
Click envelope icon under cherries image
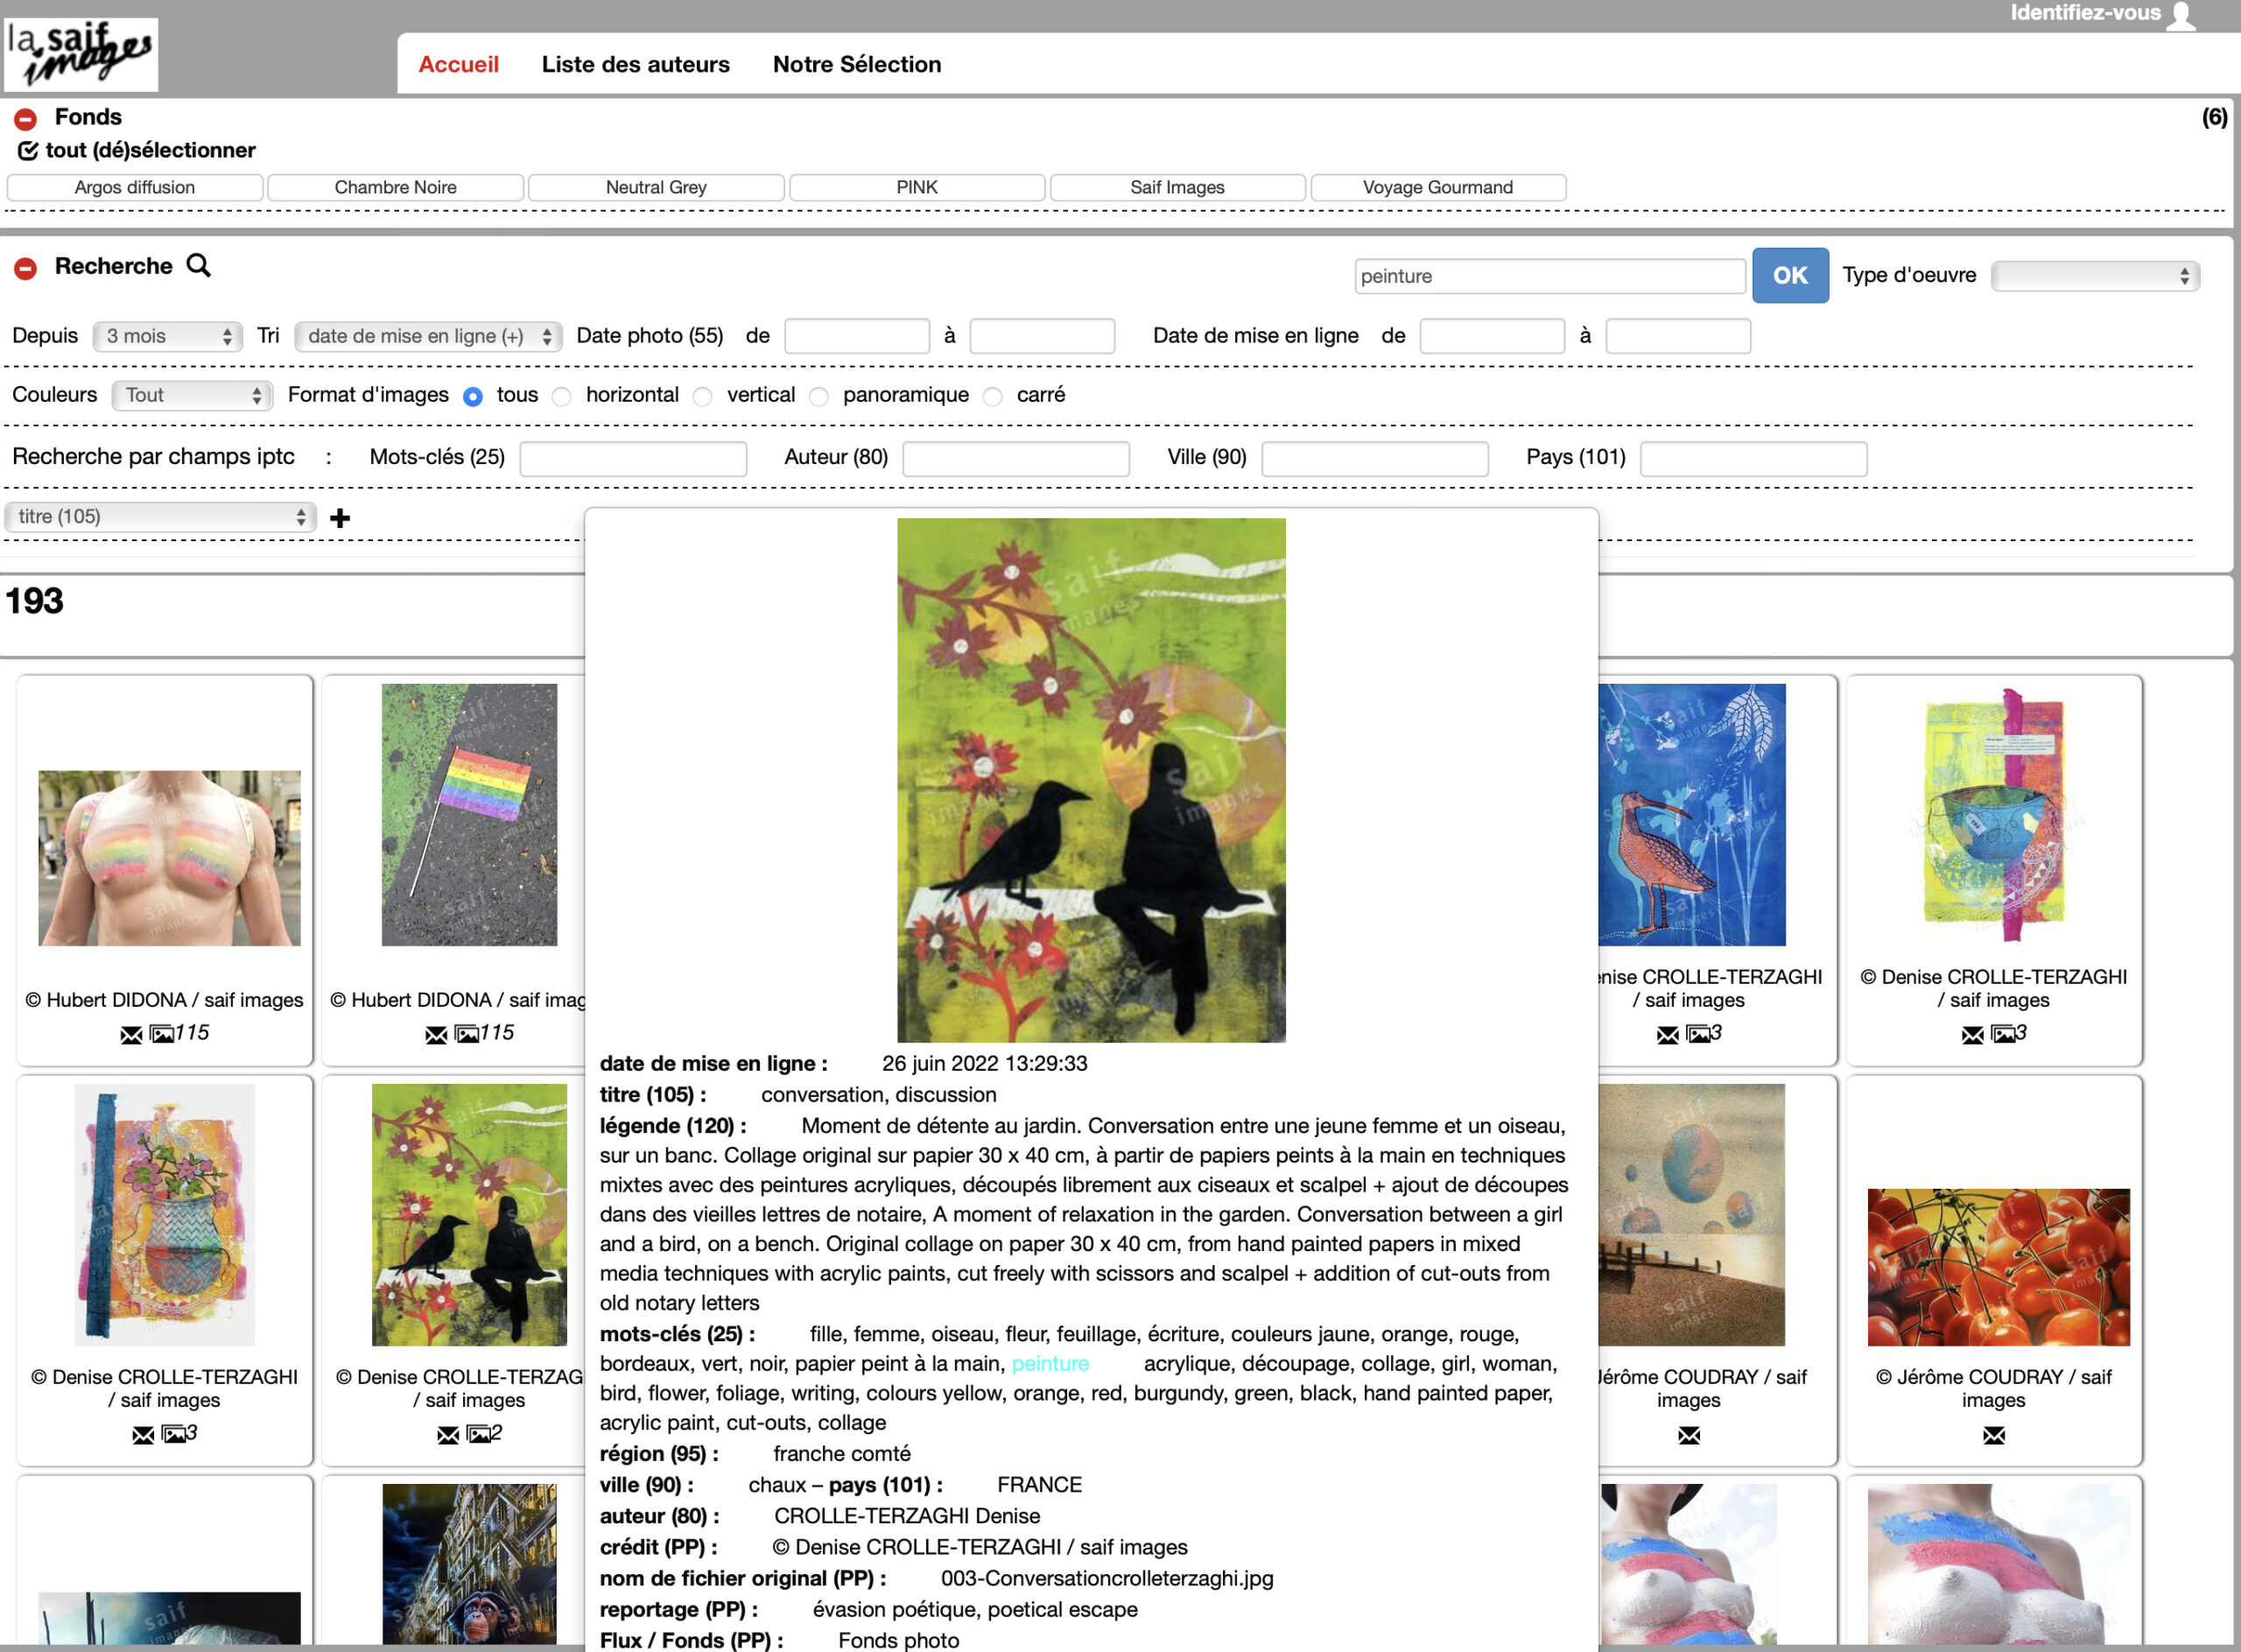coord(1994,1436)
